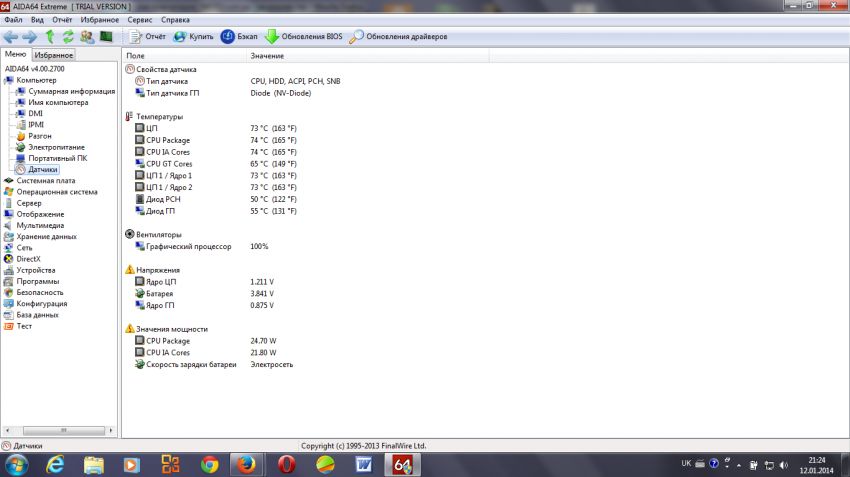
Task: Click the Back navigation arrow
Action: click(11, 37)
